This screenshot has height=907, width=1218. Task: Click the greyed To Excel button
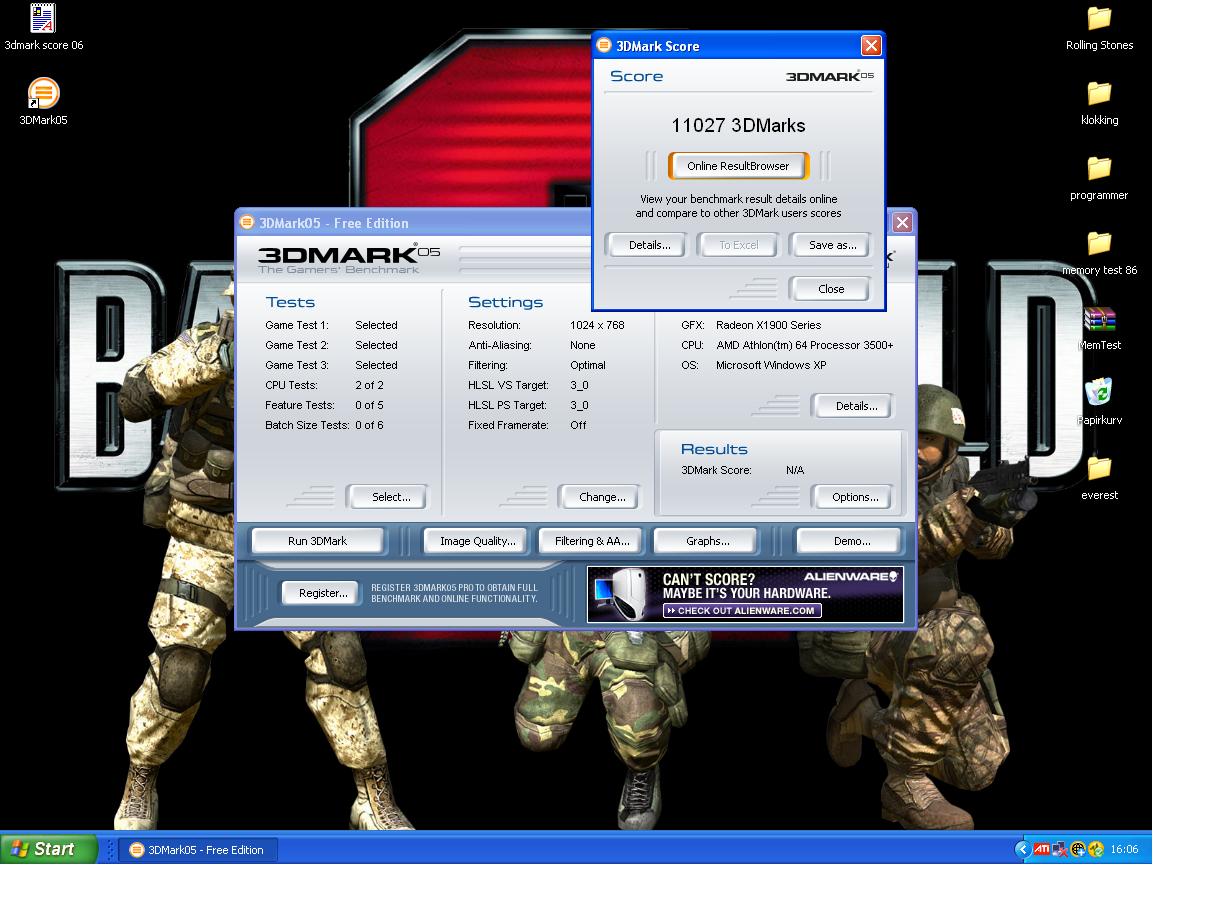coord(739,245)
